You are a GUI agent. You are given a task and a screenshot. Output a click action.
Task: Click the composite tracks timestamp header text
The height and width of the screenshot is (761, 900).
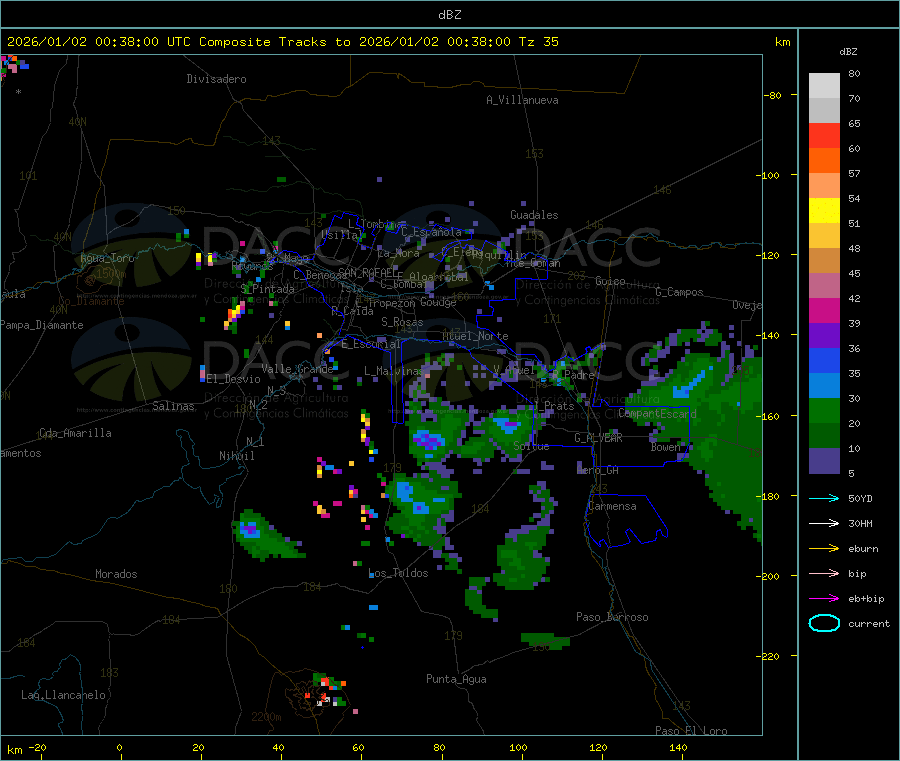click(282, 42)
